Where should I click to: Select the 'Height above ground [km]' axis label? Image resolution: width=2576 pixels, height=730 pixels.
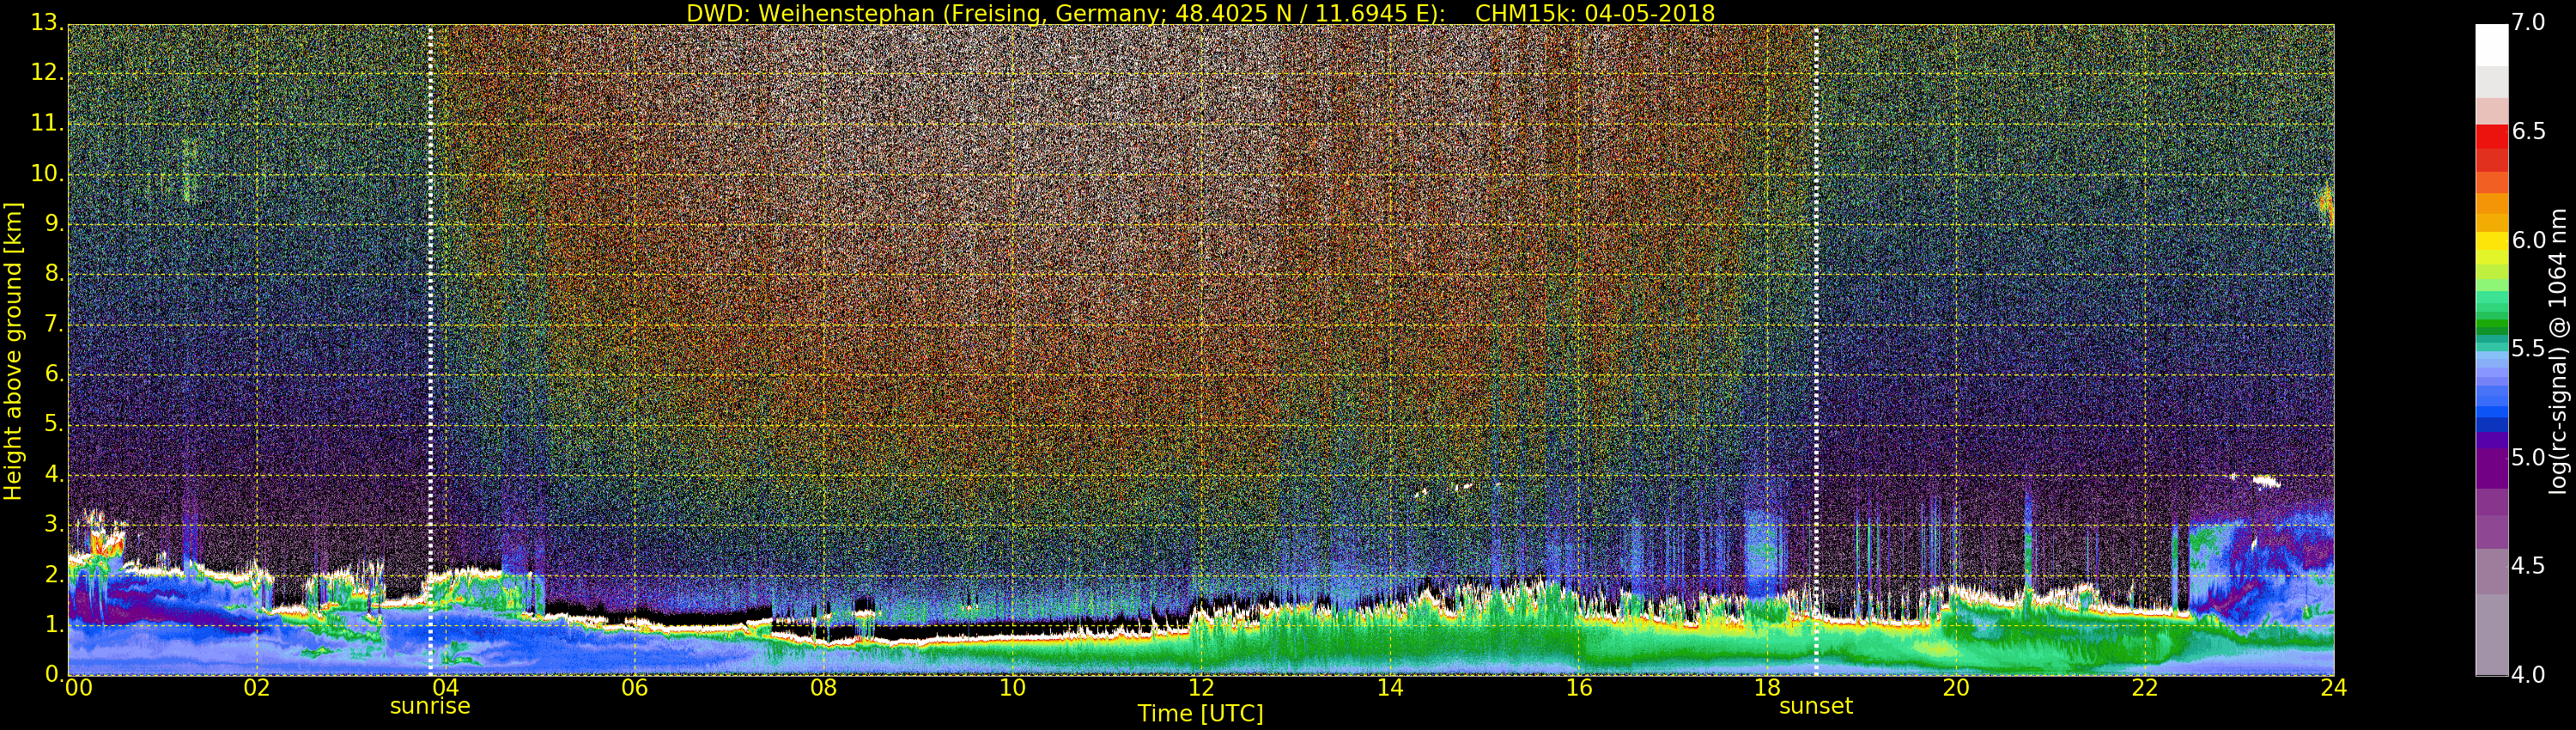pos(13,351)
